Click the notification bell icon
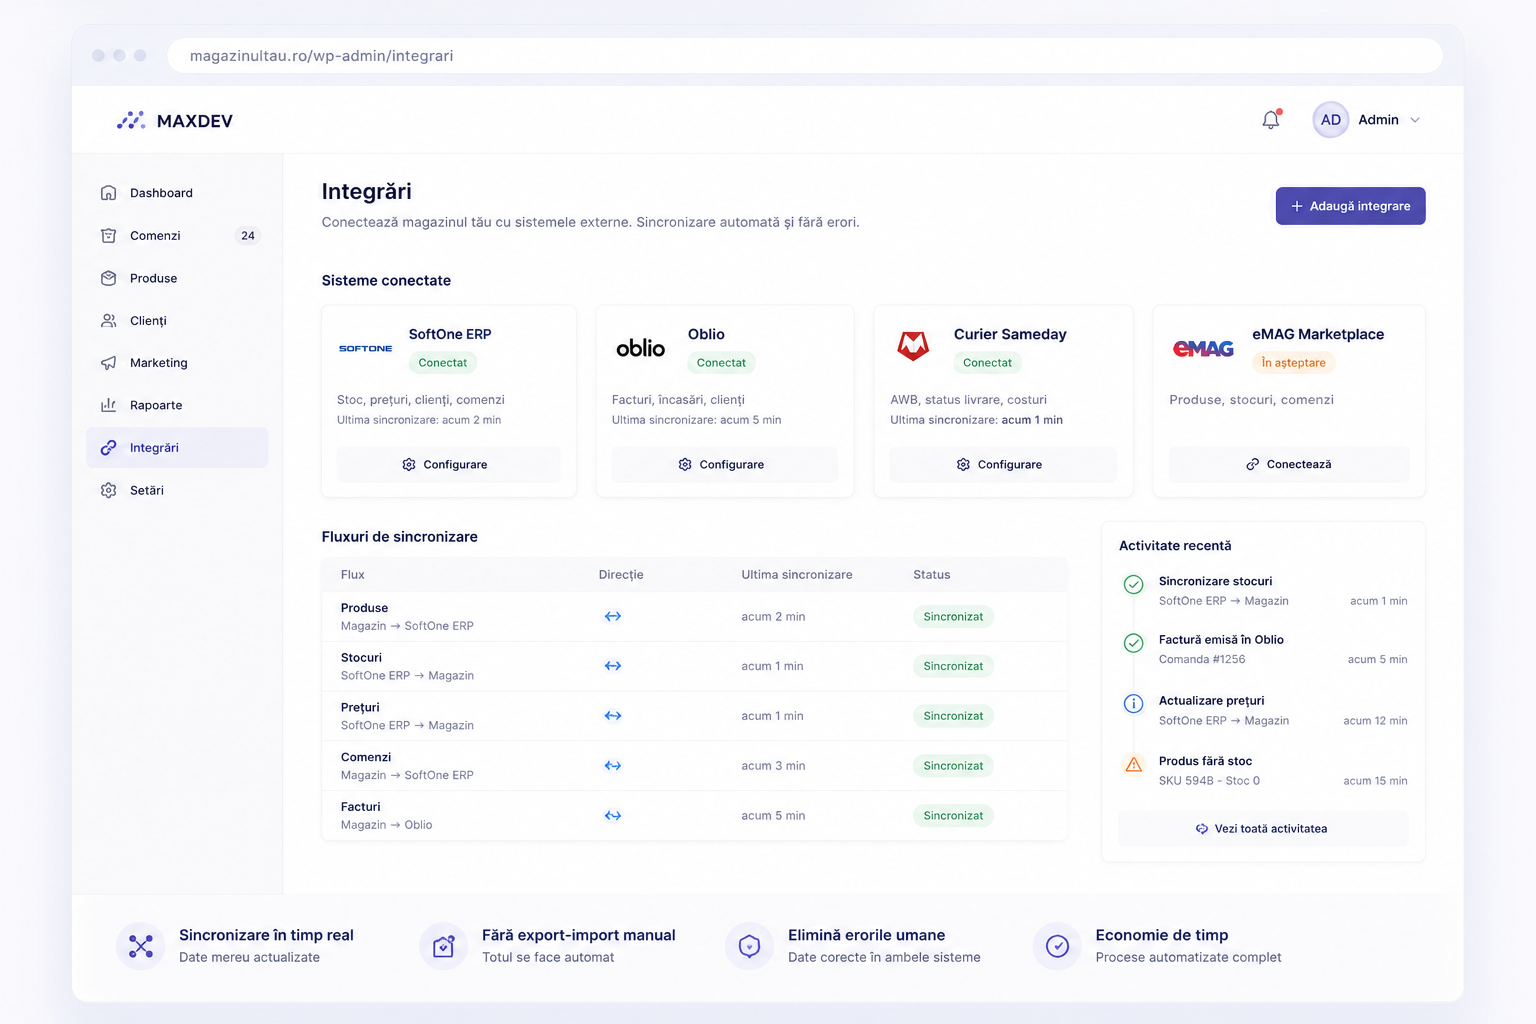 (x=1271, y=119)
